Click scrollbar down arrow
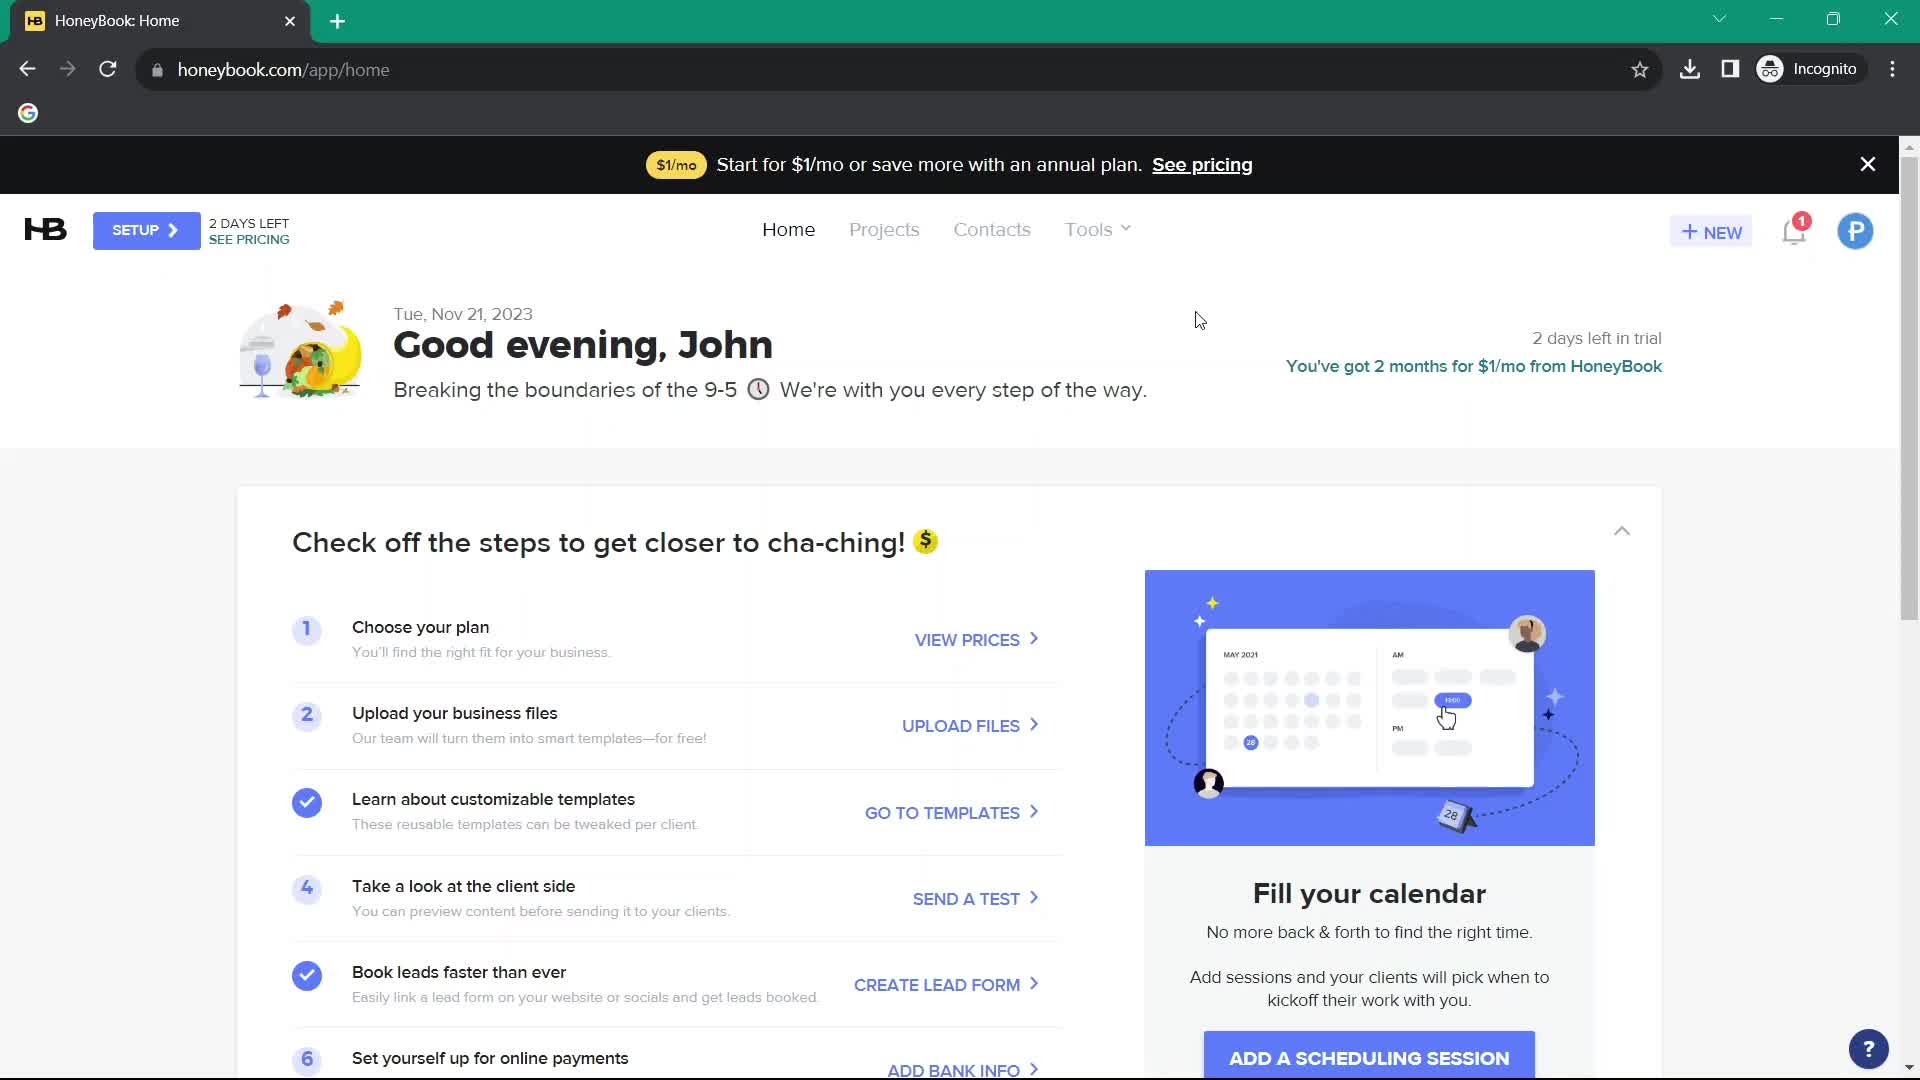Viewport: 1920px width, 1080px height. [x=1909, y=1068]
